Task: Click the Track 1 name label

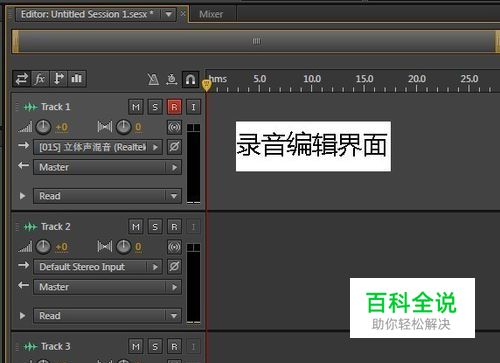Action: point(56,107)
